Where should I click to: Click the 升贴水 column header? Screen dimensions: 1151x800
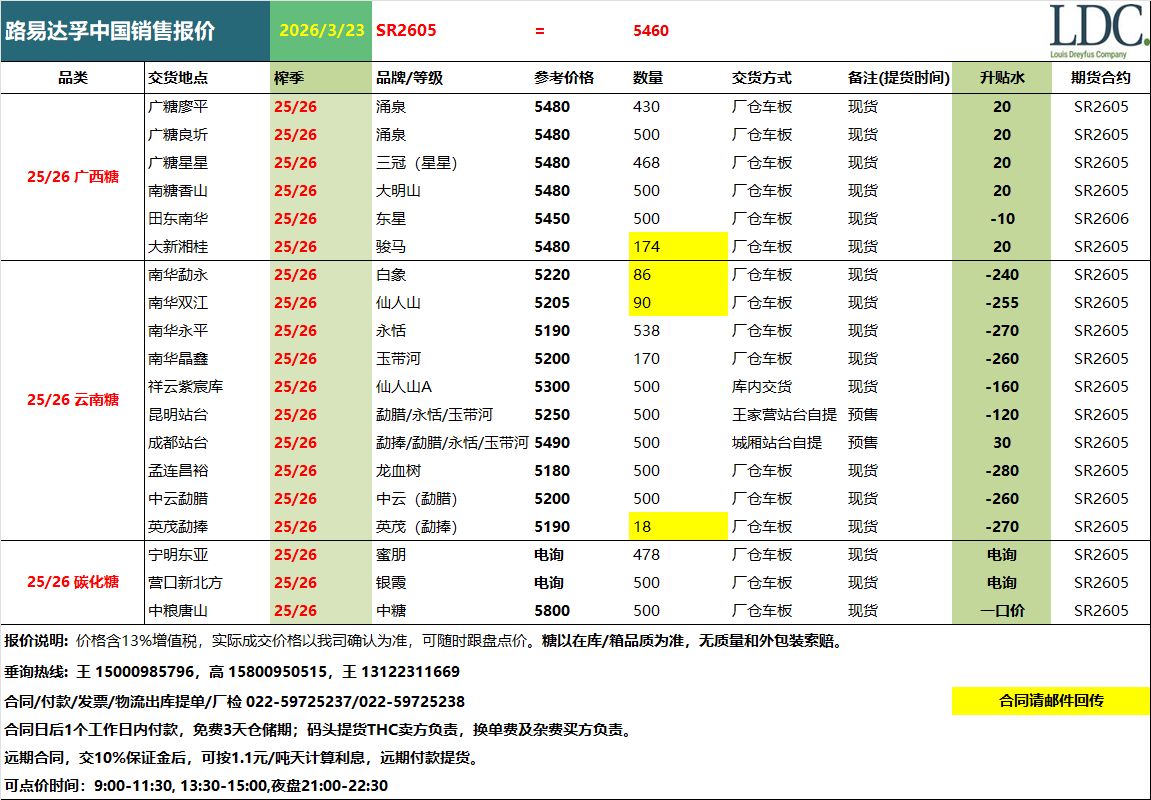pos(1002,78)
